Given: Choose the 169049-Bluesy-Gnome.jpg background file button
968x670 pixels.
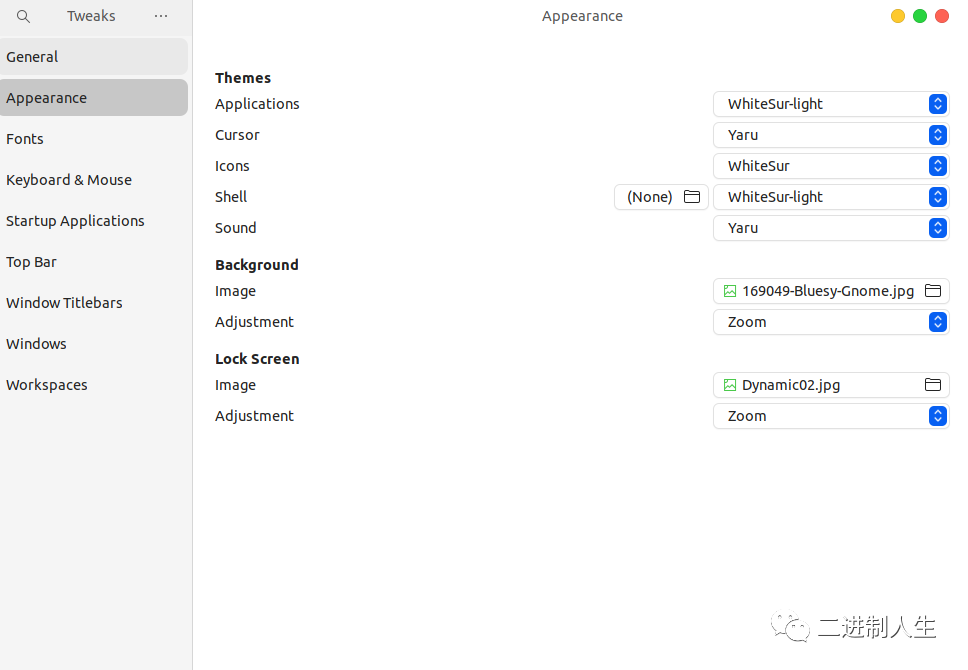Looking at the screenshot, I should point(818,291).
